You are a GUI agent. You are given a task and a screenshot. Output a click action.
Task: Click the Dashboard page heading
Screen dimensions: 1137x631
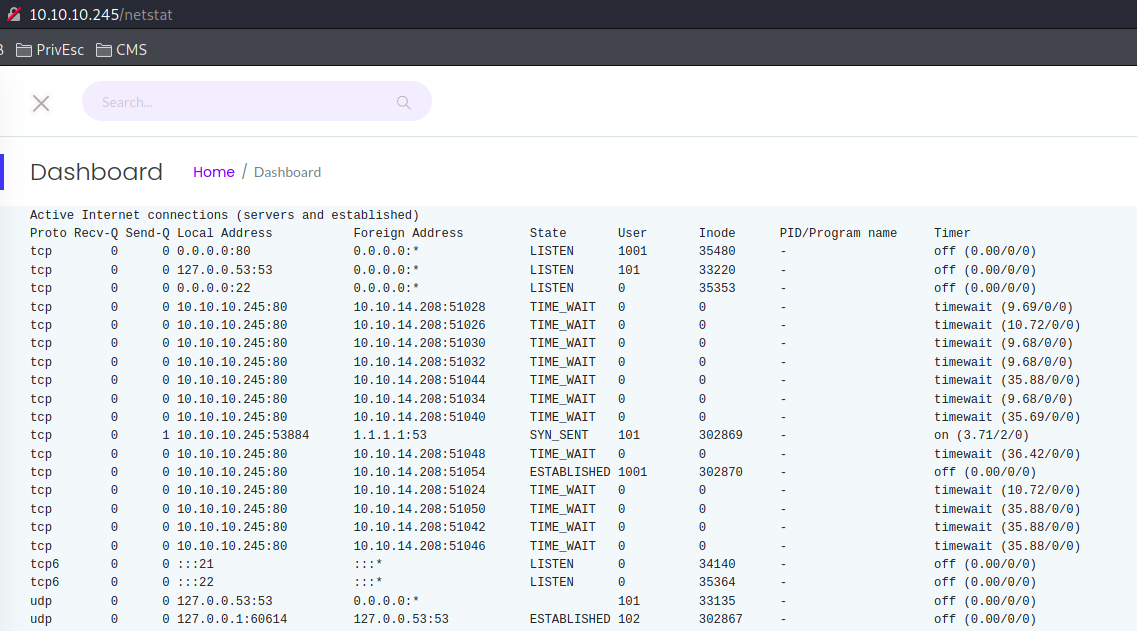tap(96, 172)
